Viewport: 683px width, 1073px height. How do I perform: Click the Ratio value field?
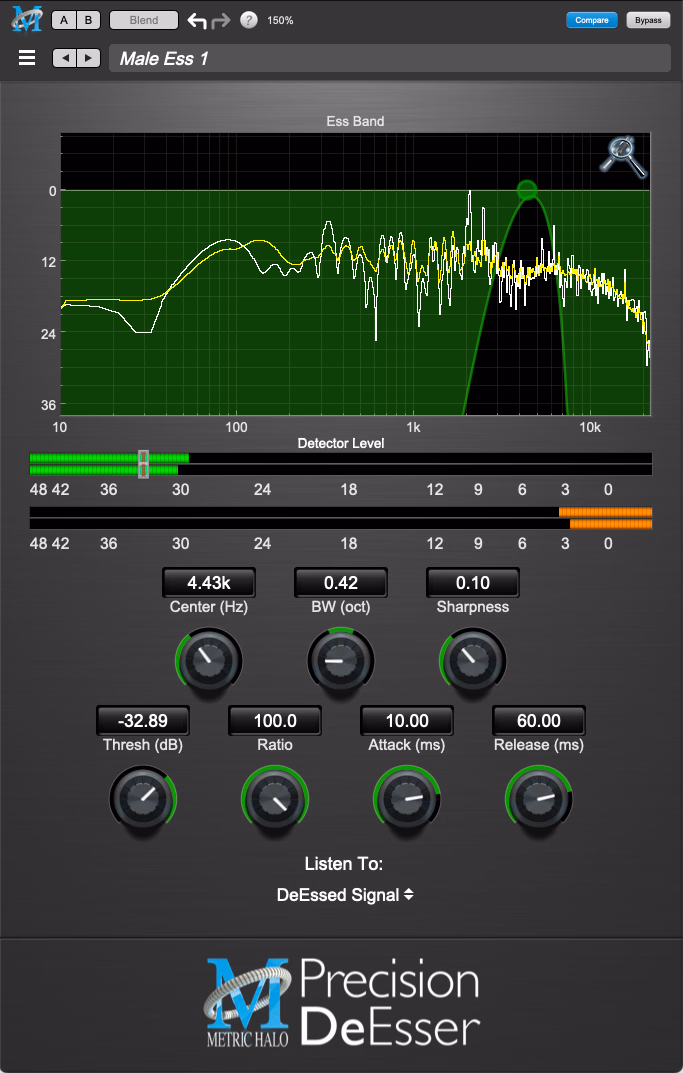pos(275,721)
